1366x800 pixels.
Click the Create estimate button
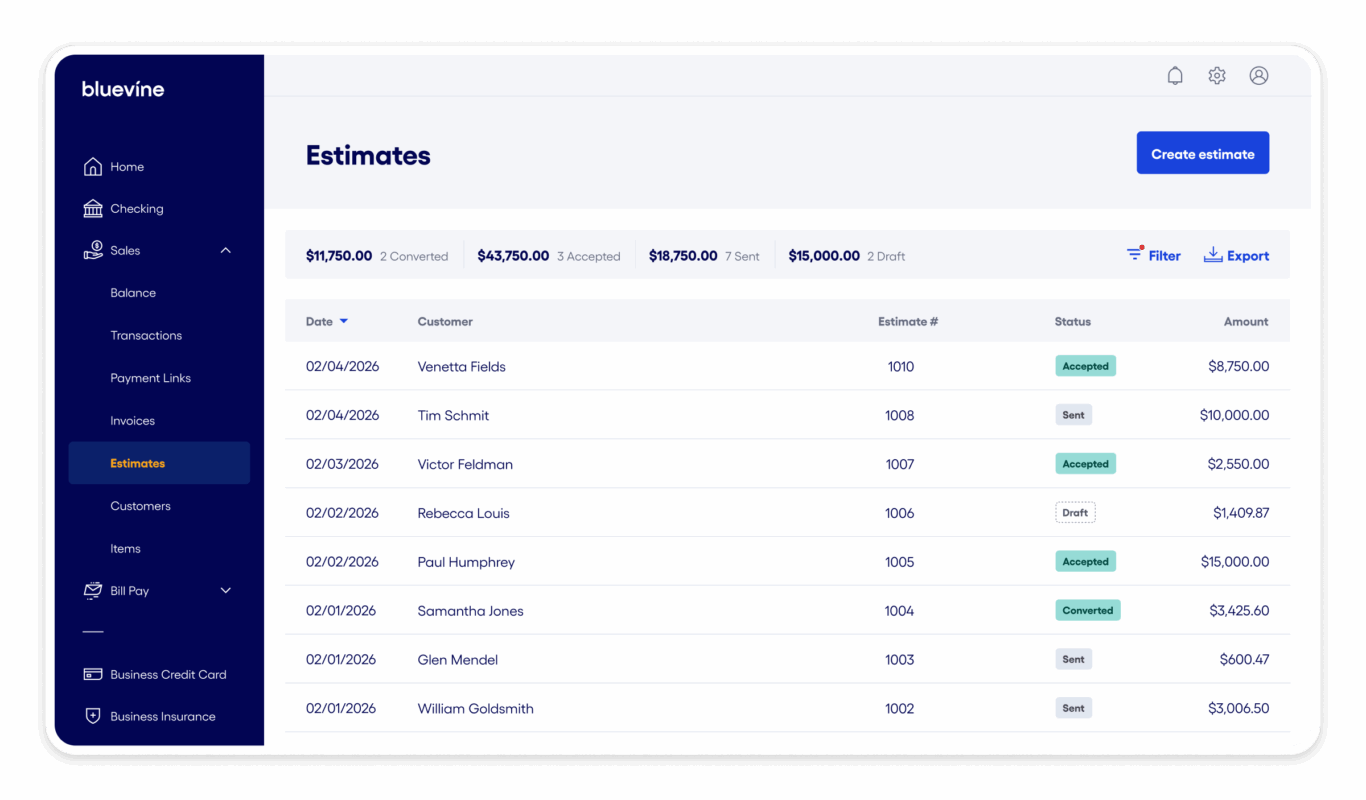click(1202, 152)
